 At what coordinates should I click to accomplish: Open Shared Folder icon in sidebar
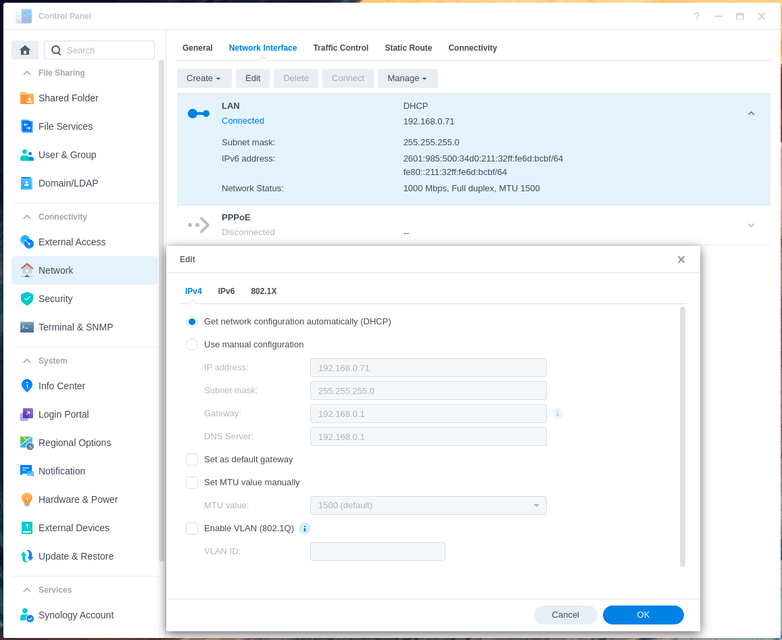[26, 98]
